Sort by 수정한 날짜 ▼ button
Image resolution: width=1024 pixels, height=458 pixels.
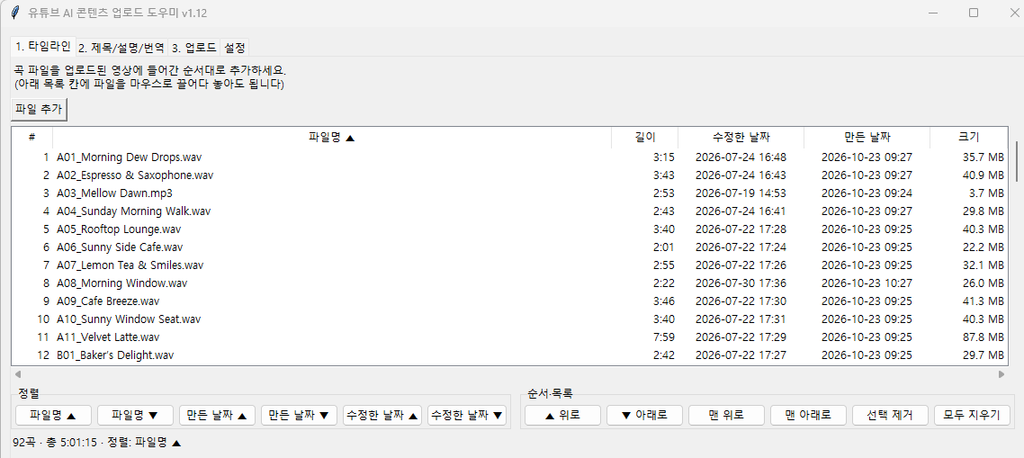click(467, 415)
